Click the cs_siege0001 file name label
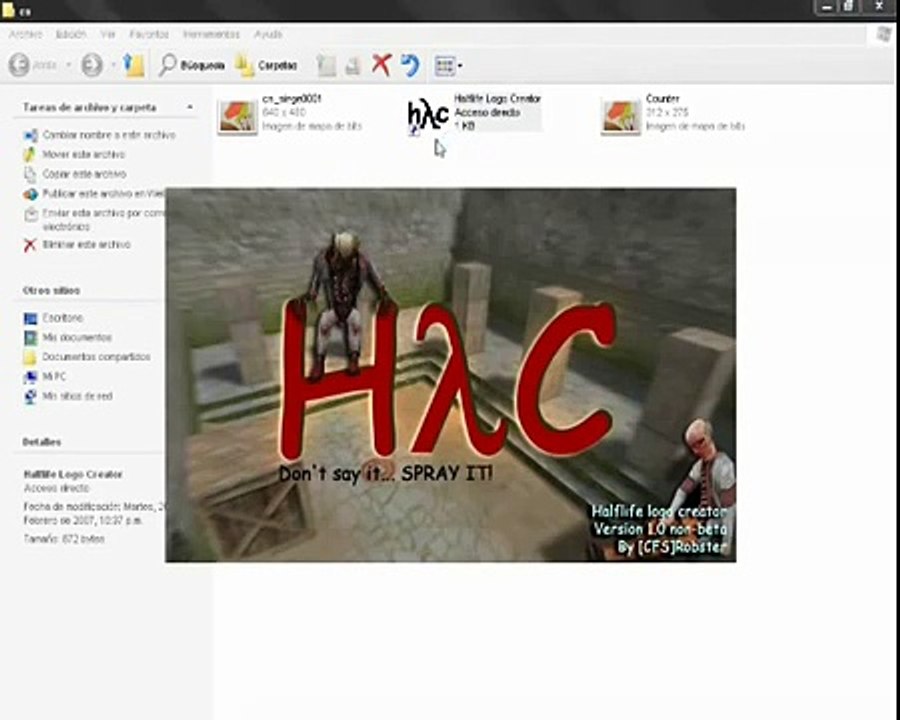 [292, 99]
